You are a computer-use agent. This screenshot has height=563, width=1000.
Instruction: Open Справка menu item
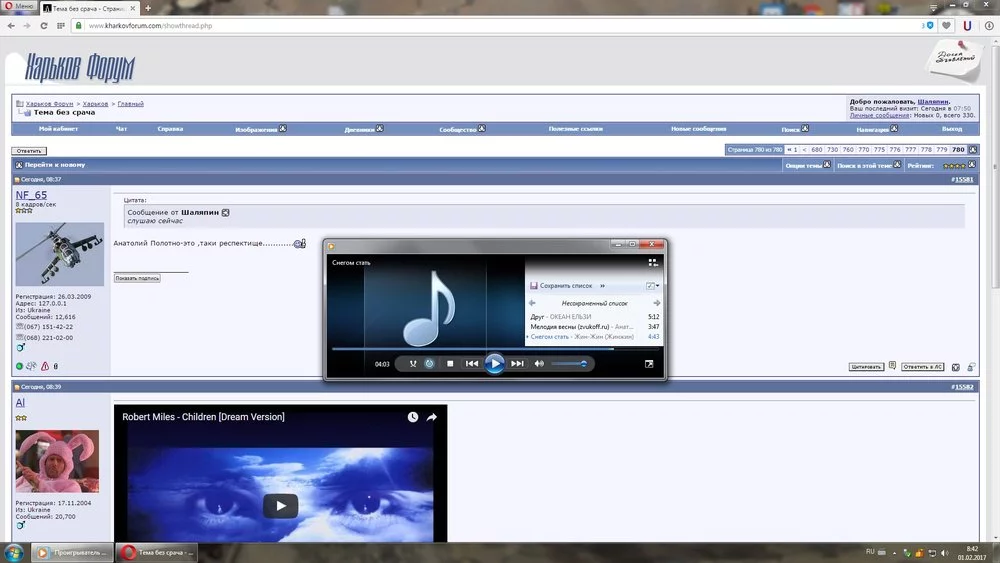(x=170, y=129)
